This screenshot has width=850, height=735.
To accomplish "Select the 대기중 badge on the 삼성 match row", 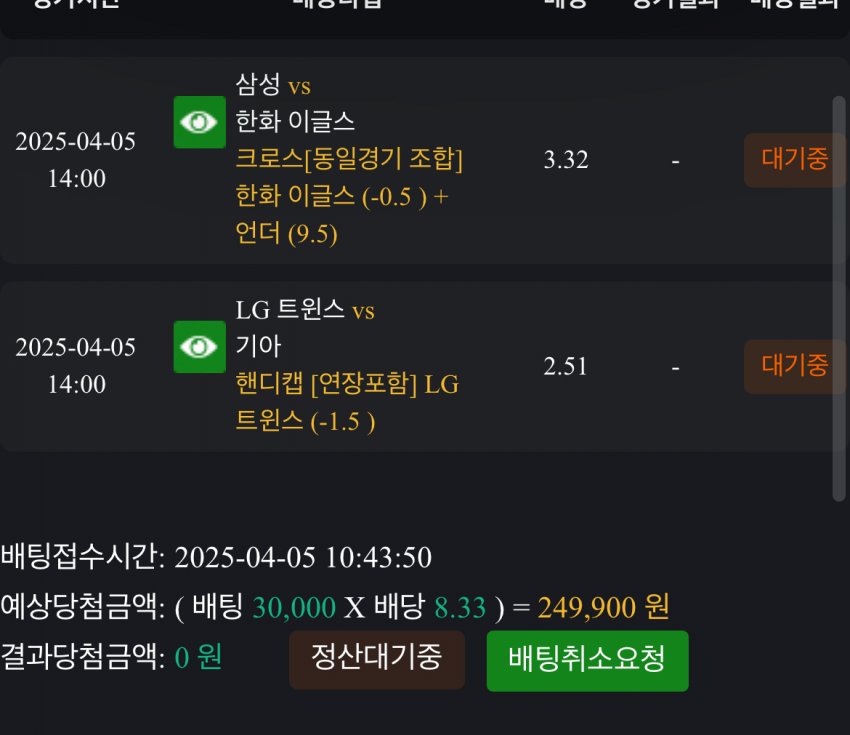I will [x=794, y=160].
